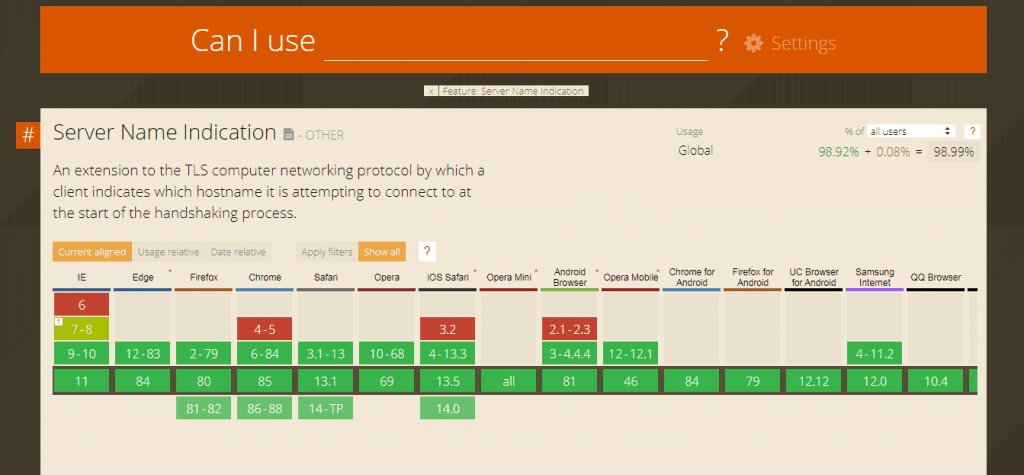Image resolution: width=1024 pixels, height=475 pixels.
Task: Open the all users usage dropdown
Action: click(911, 131)
